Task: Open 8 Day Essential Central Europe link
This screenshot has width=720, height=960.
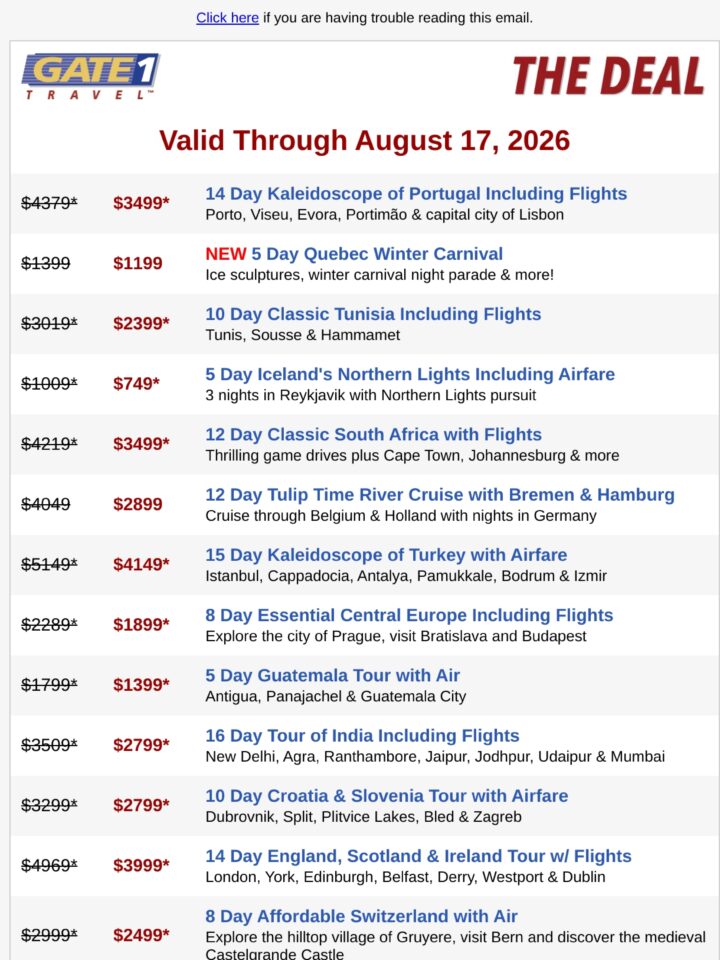Action: click(x=409, y=615)
